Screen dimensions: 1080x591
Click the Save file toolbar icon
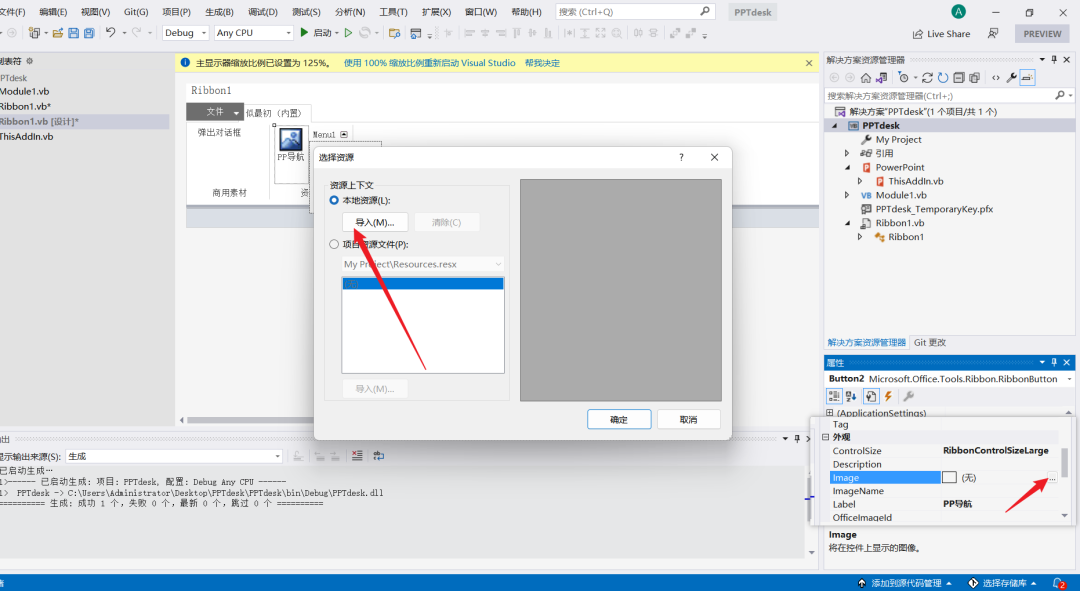[x=74, y=33]
